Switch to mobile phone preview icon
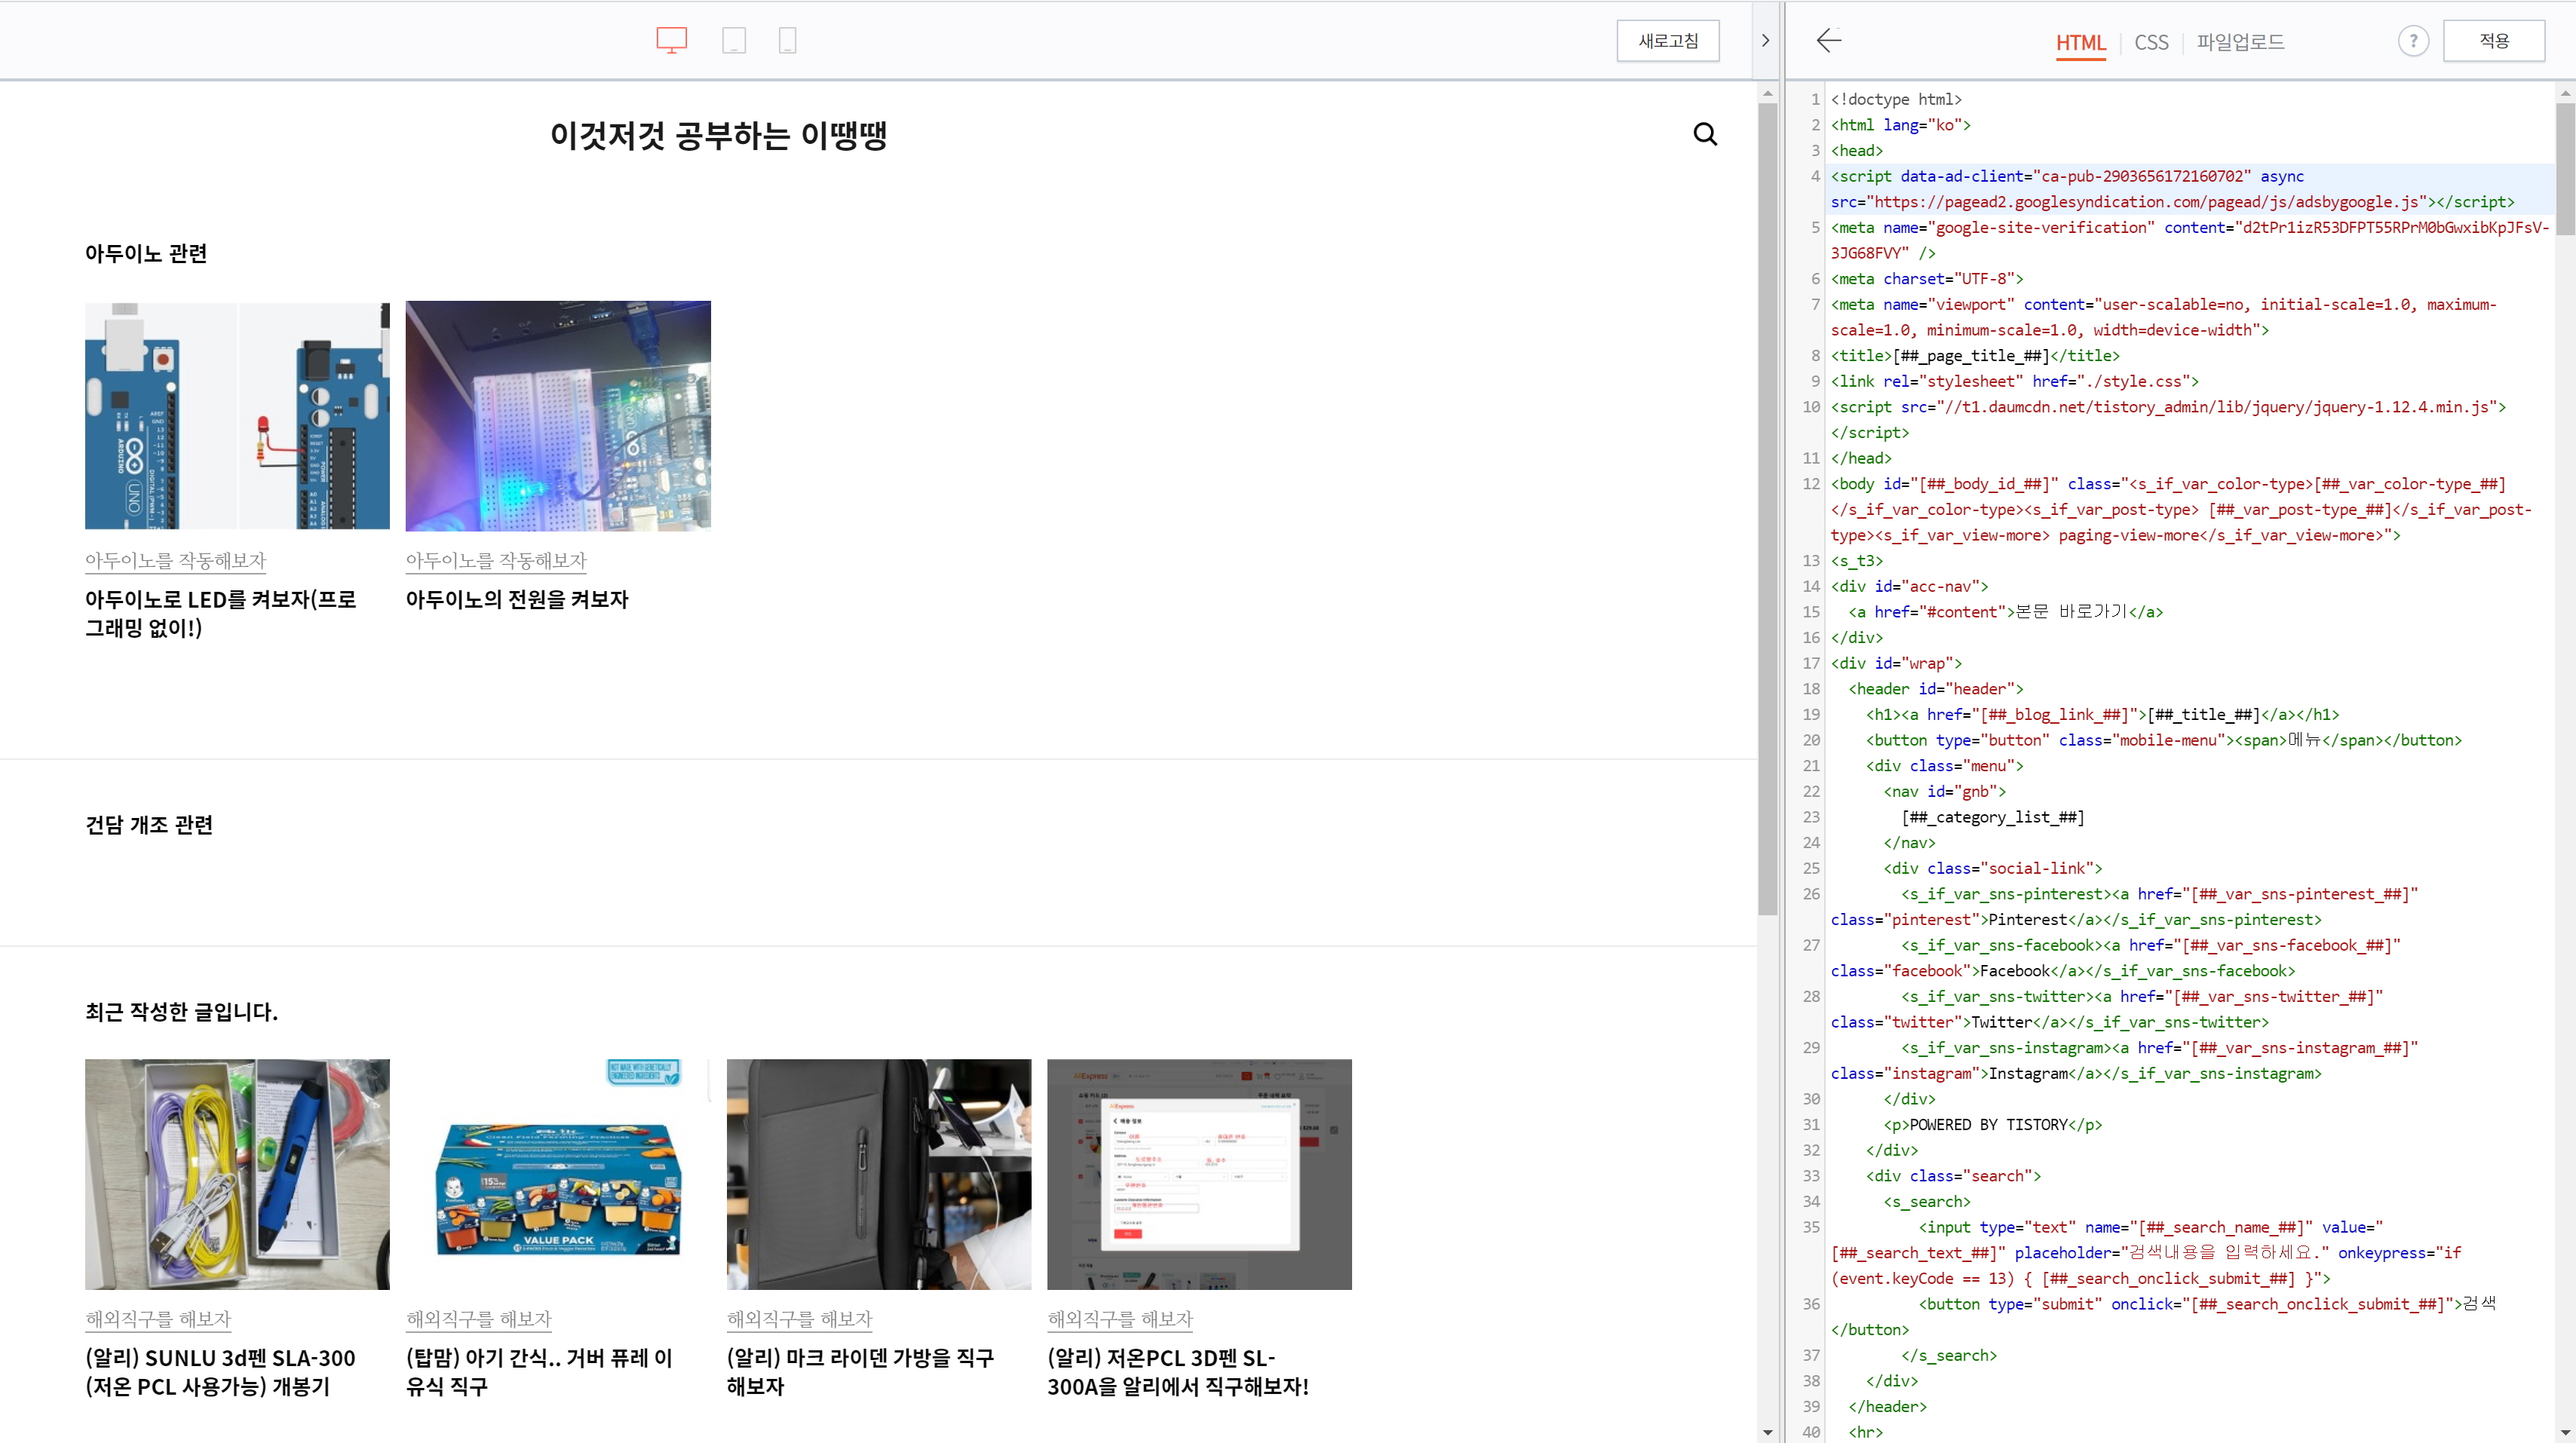Screen dimensions: 2576x1443 (787, 40)
